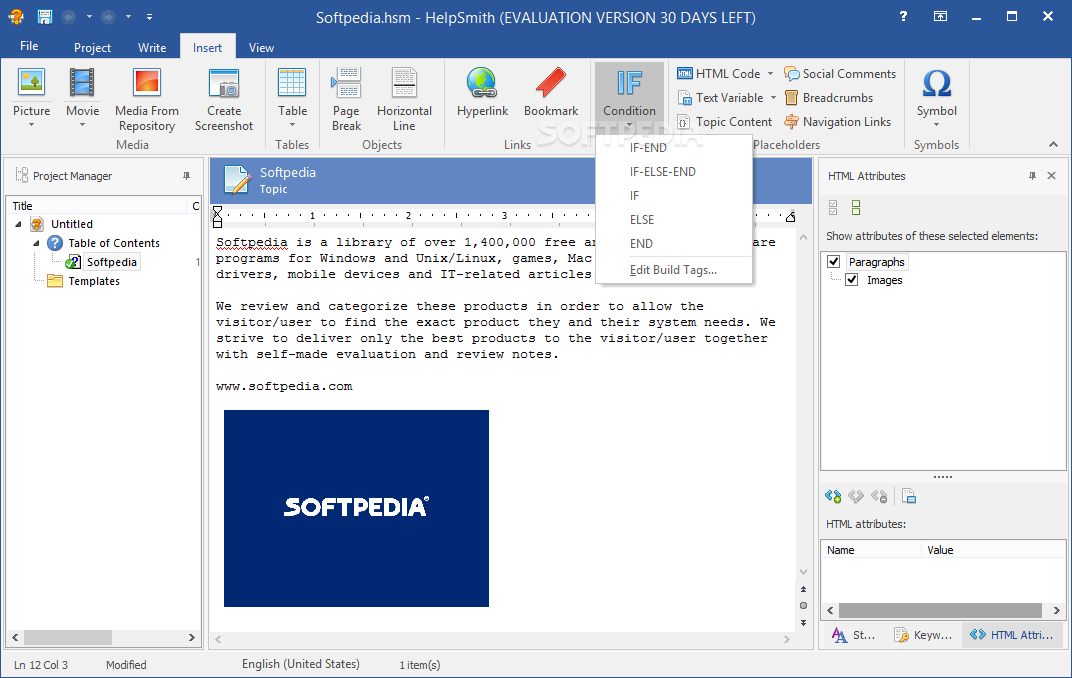Click the Value column header
Screen dimensions: 1072x678
pos(993,550)
